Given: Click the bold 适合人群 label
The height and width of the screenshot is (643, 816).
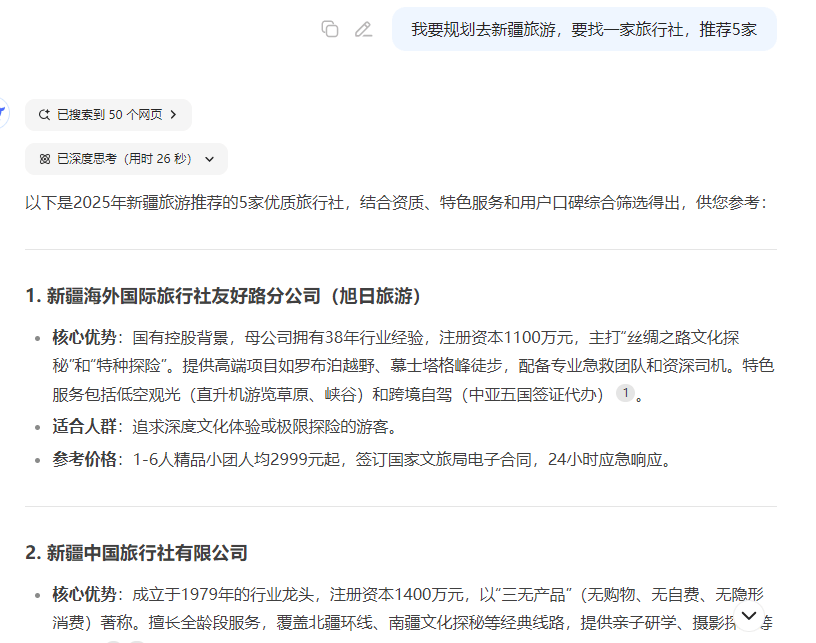Looking at the screenshot, I should click(x=84, y=427).
